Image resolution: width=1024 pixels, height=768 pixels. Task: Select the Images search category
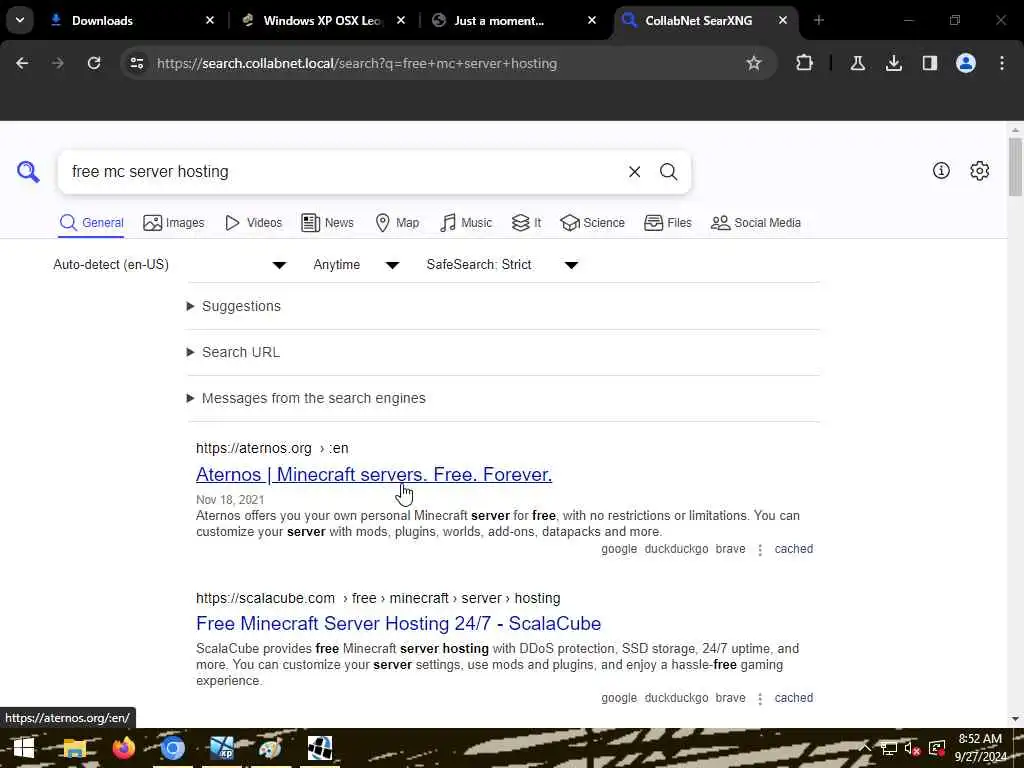pyautogui.click(x=174, y=223)
